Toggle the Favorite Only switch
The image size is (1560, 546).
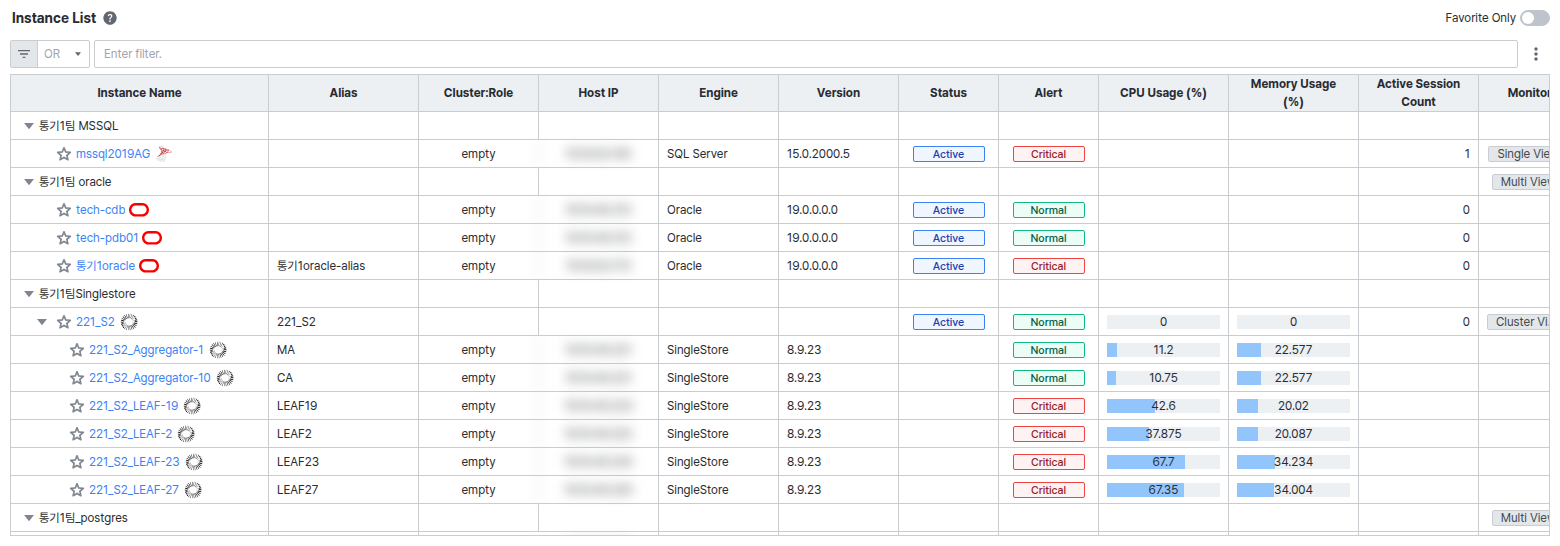pyautogui.click(x=1534, y=18)
